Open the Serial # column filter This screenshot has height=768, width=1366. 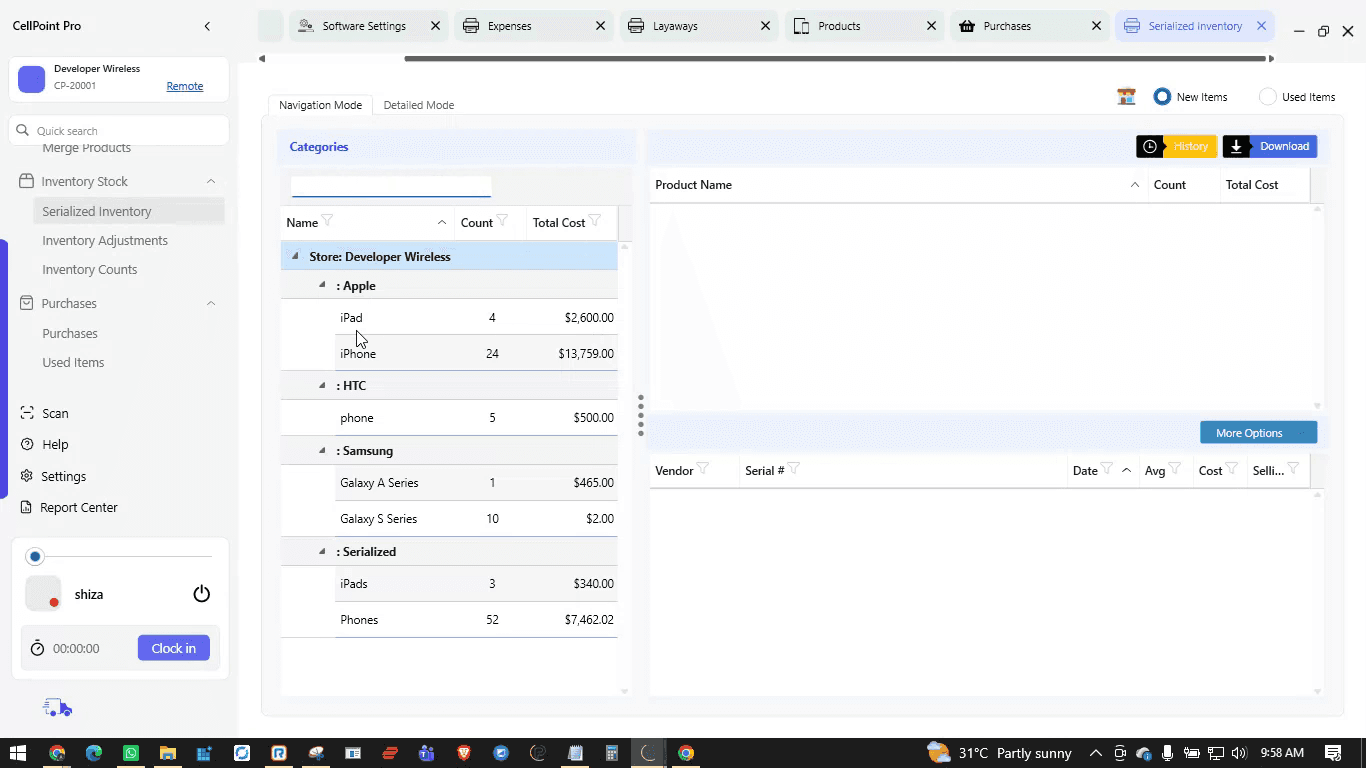click(x=794, y=469)
